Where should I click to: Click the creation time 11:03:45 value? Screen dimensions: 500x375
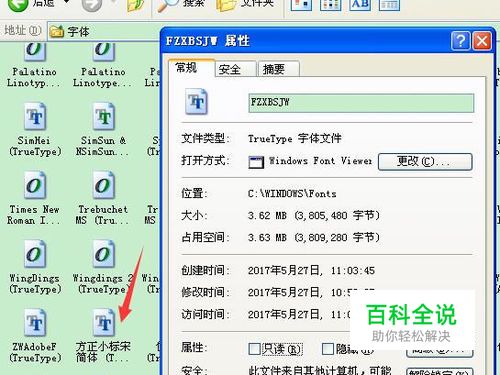(x=311, y=270)
